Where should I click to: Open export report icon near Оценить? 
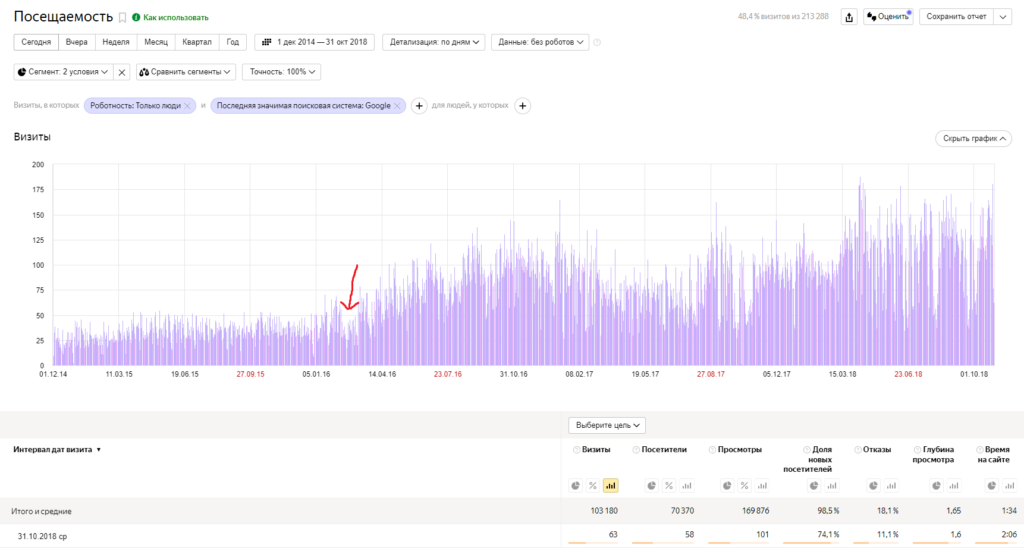pyautogui.click(x=849, y=17)
